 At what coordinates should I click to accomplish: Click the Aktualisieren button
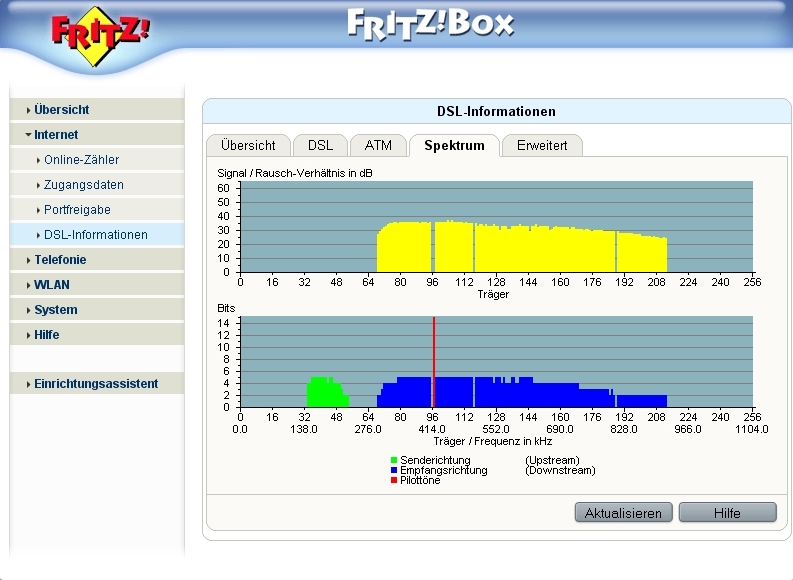tap(624, 513)
